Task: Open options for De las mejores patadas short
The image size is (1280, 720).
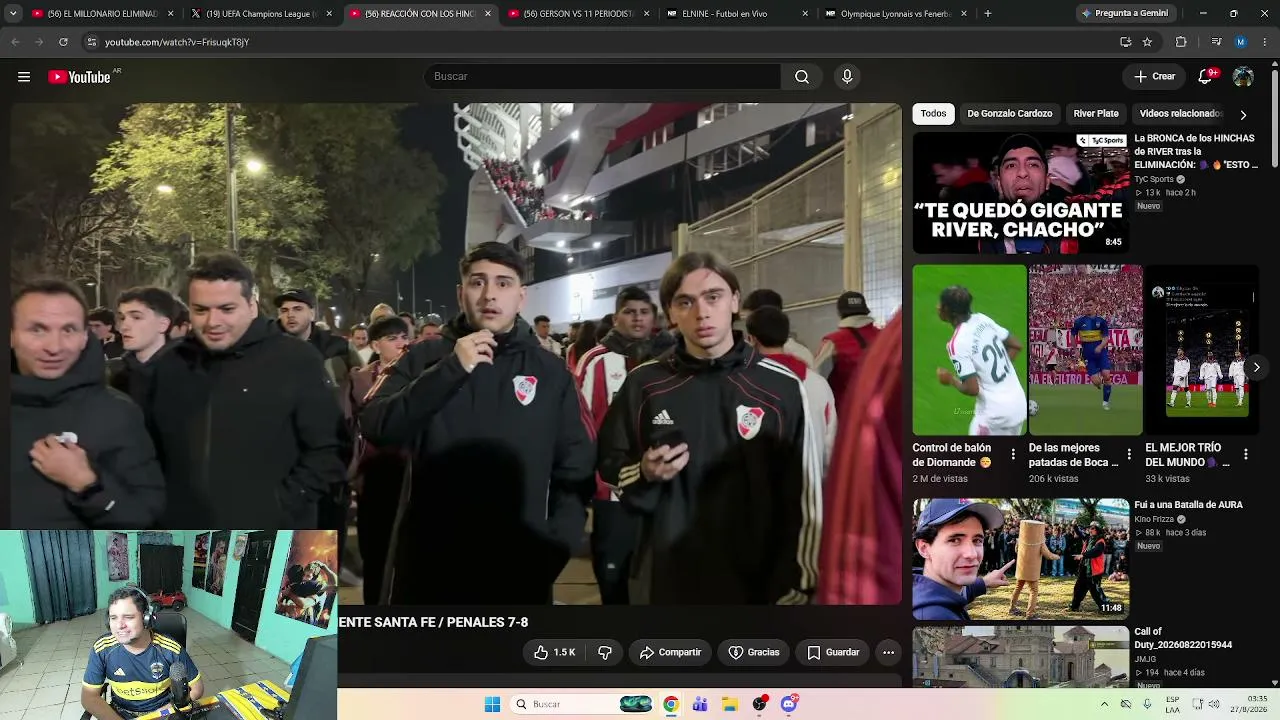Action: [x=1129, y=454]
